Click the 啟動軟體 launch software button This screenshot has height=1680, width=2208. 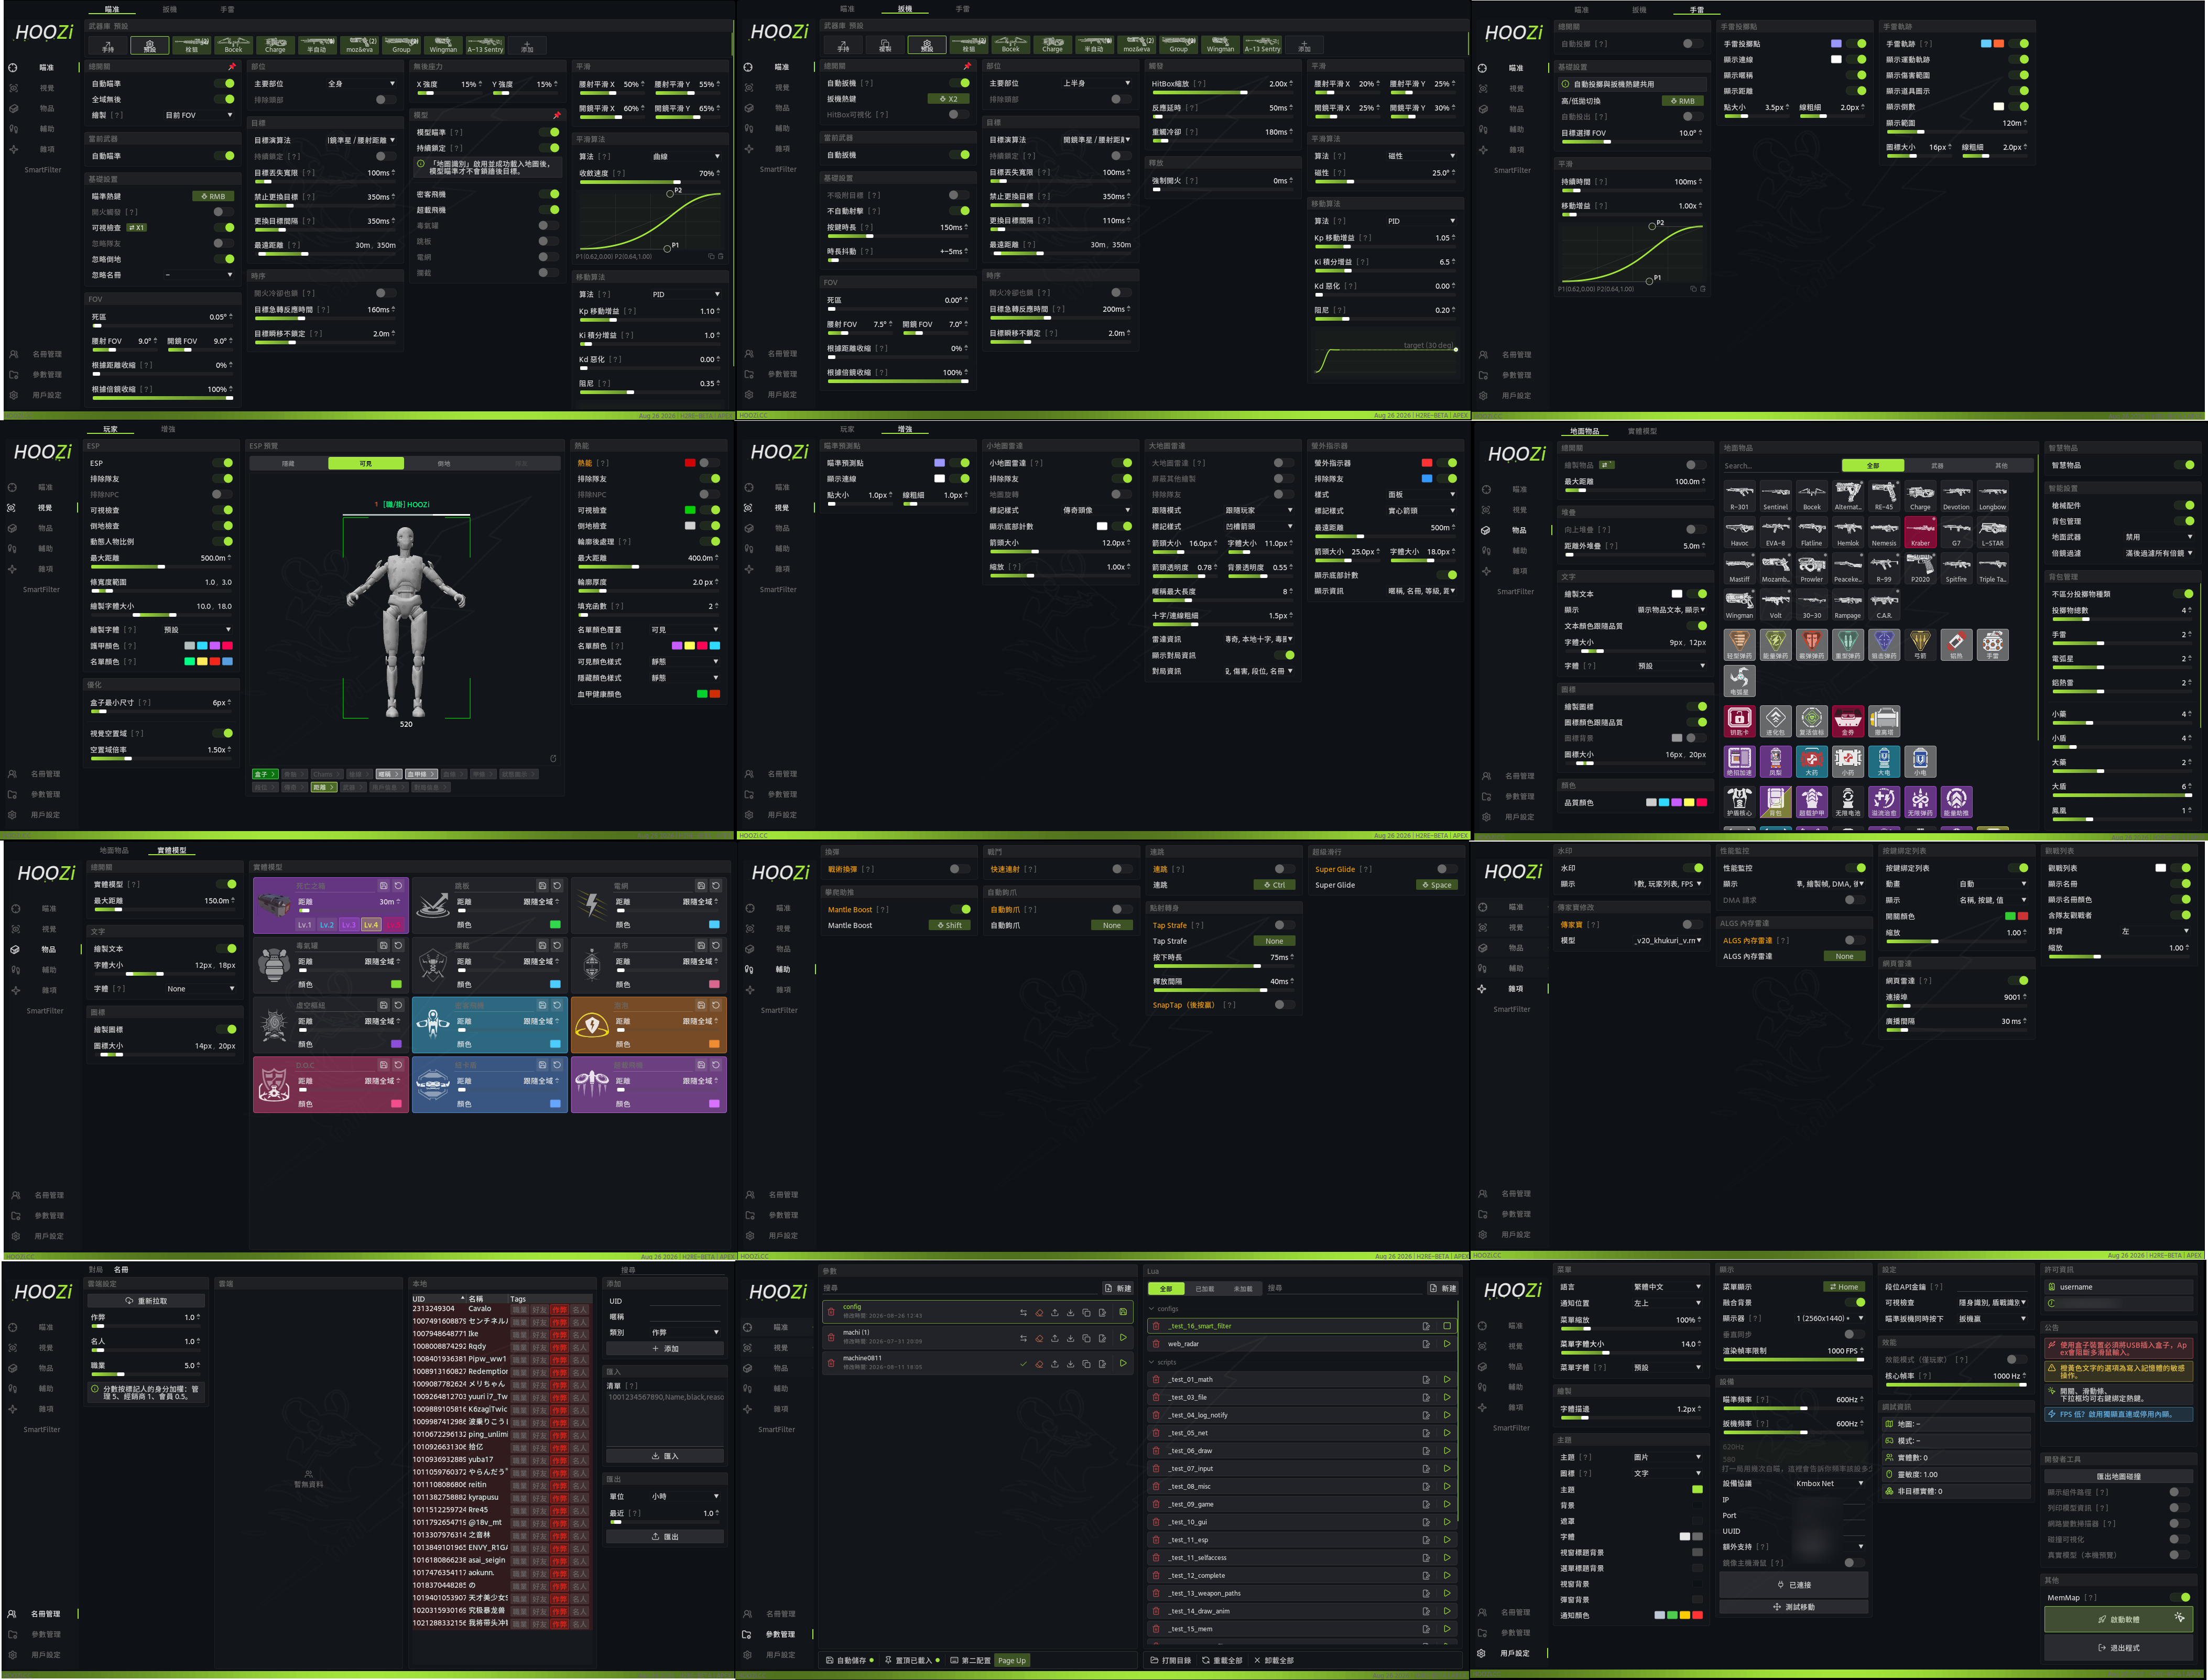click(x=2118, y=1619)
